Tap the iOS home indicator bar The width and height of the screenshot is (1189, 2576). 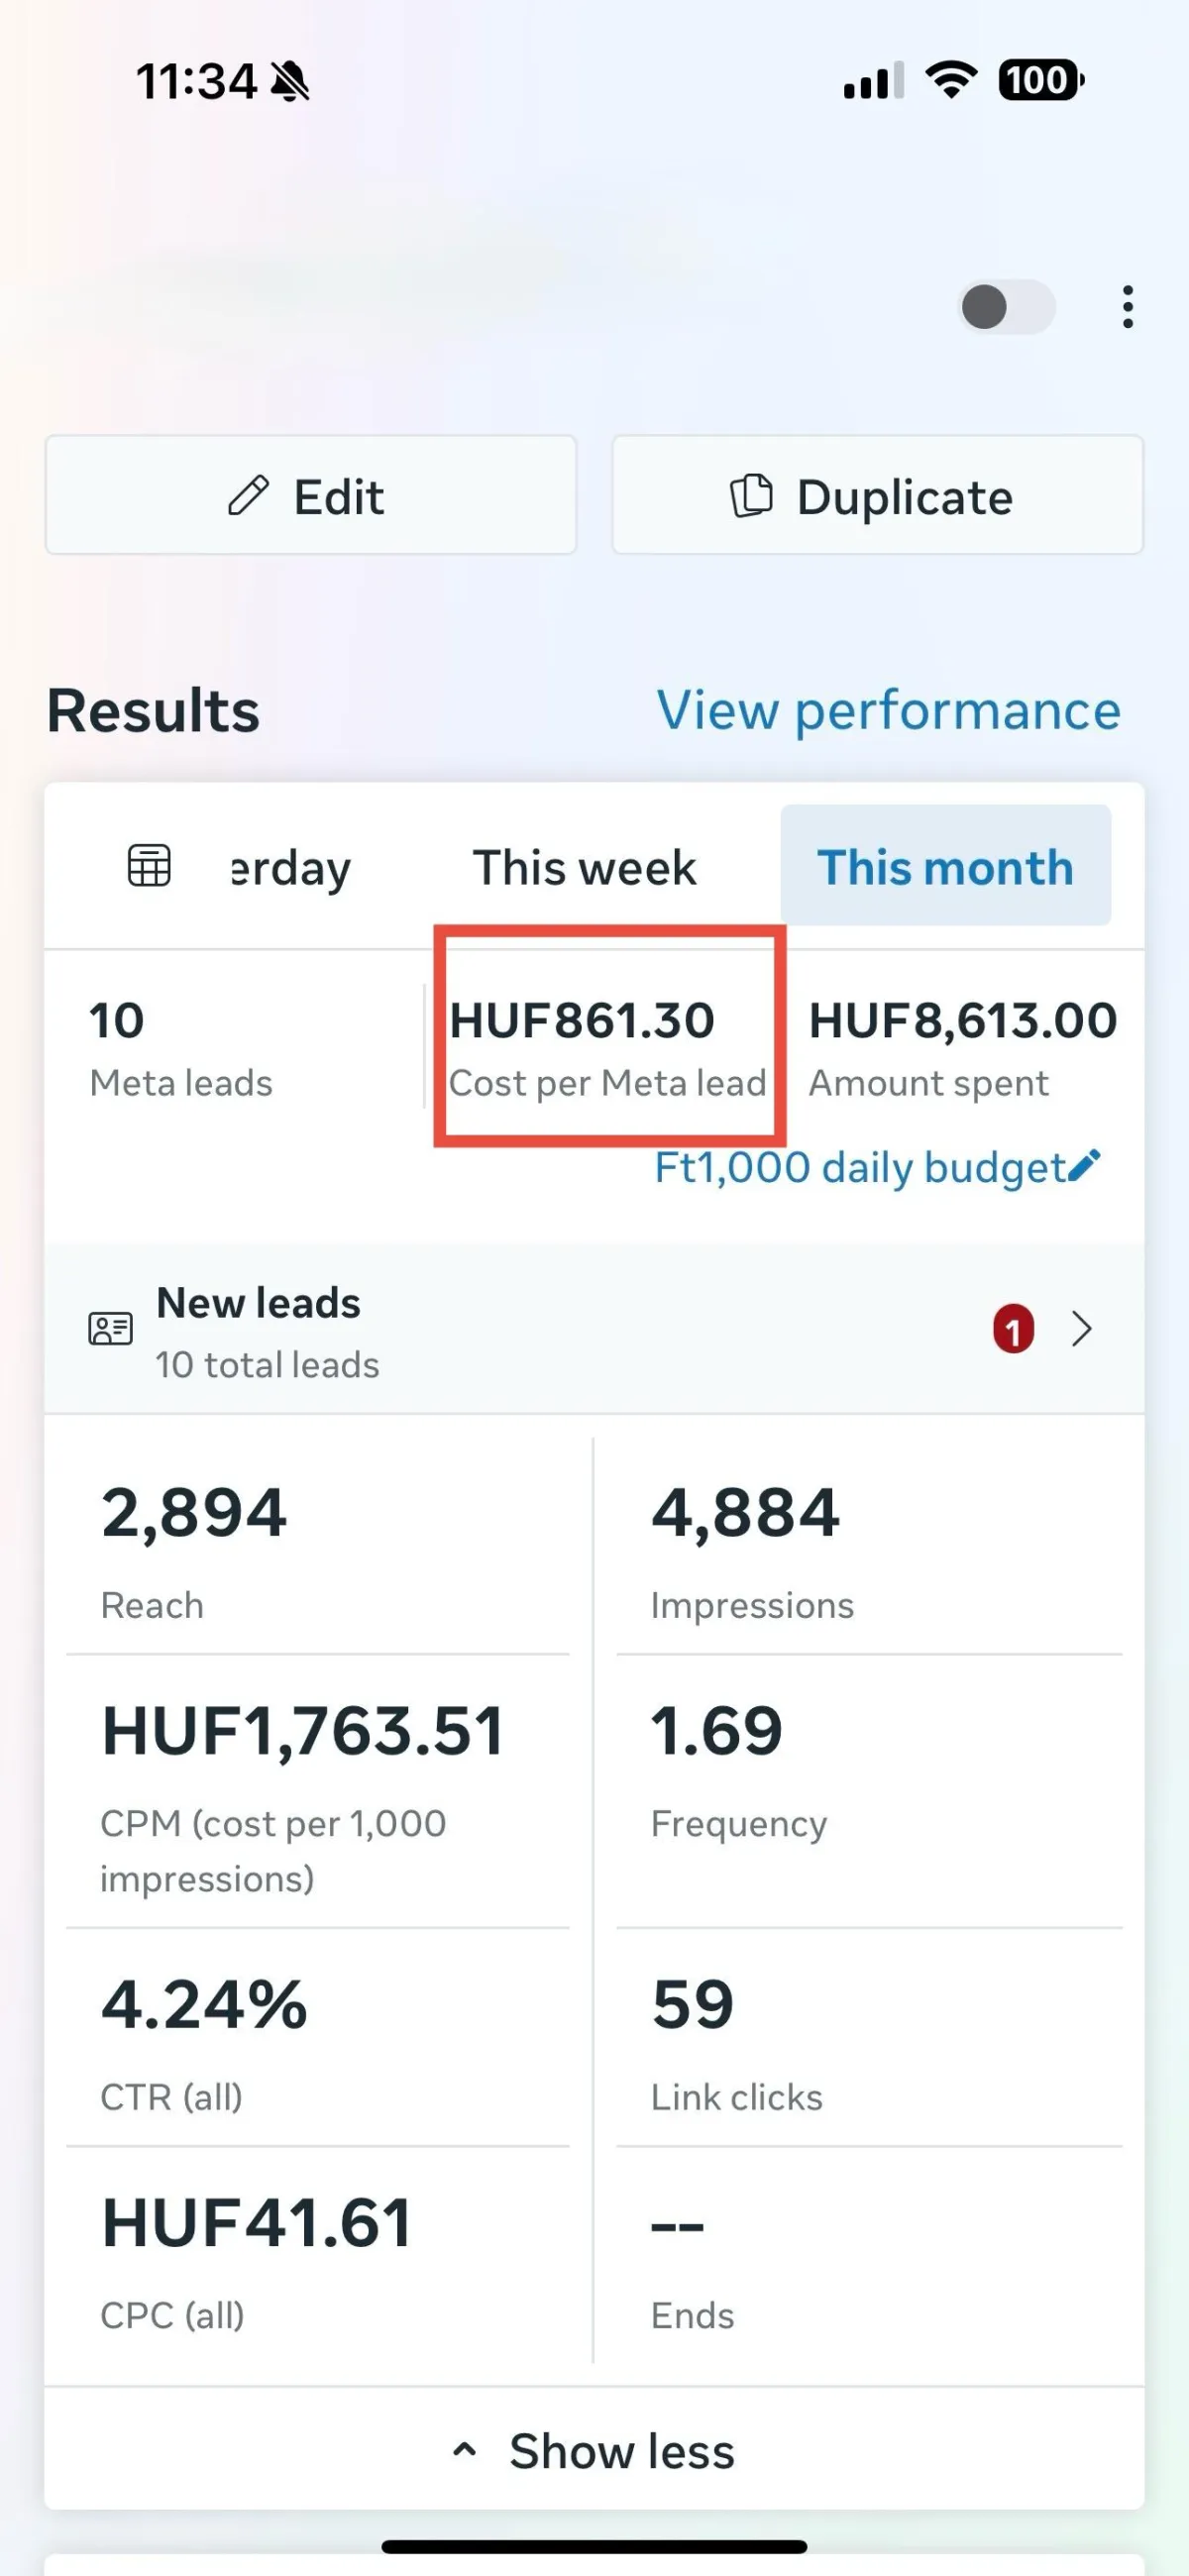click(x=594, y=2546)
